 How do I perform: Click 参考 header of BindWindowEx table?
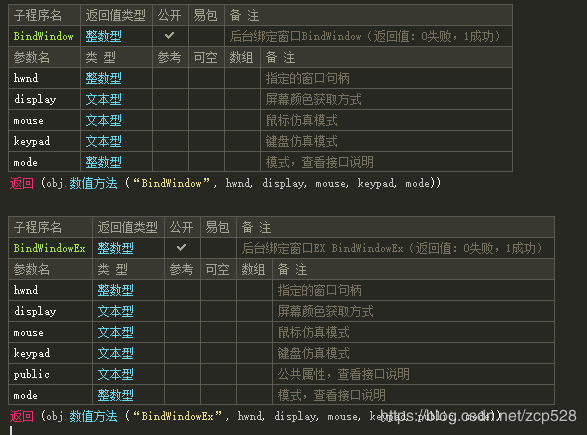pyautogui.click(x=182, y=269)
